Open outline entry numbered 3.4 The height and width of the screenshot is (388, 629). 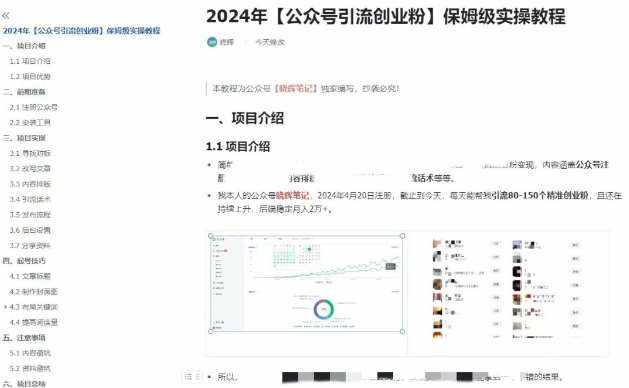[x=30, y=199]
